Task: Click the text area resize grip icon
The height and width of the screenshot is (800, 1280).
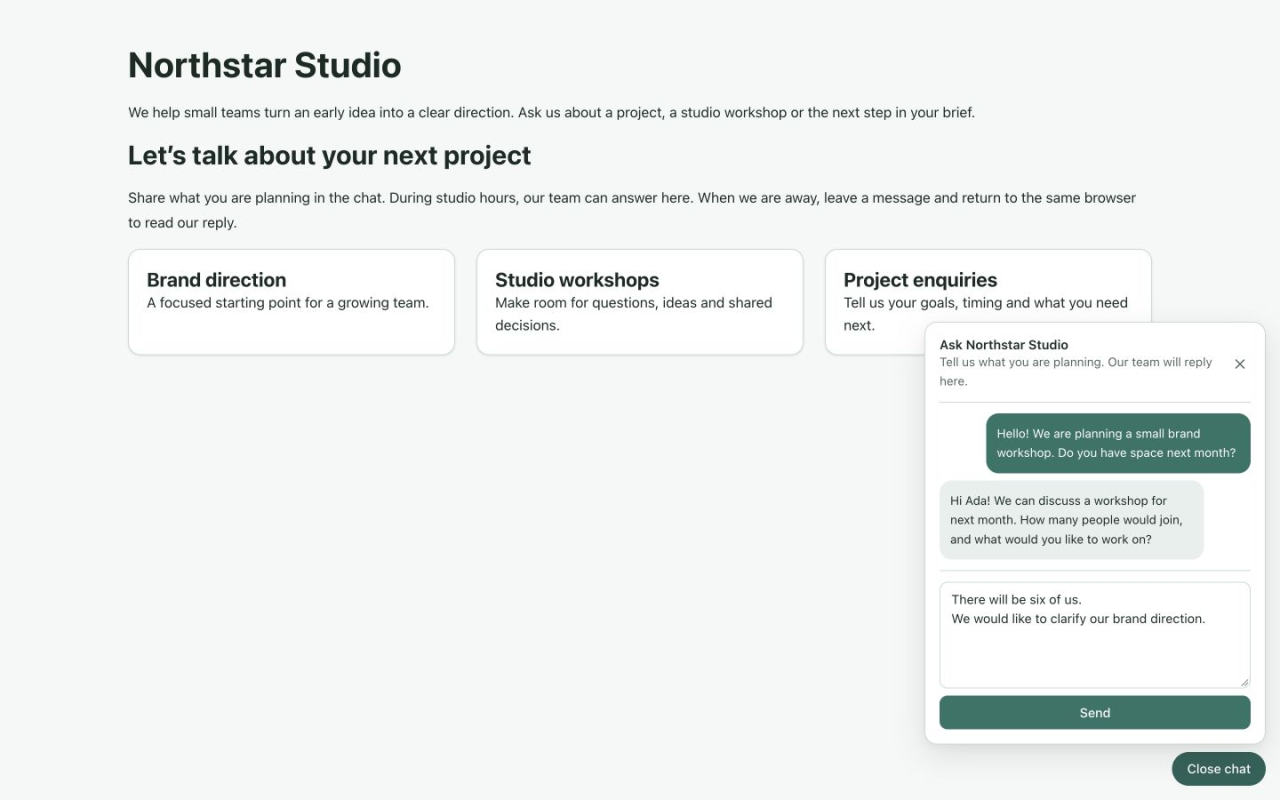Action: (1244, 682)
